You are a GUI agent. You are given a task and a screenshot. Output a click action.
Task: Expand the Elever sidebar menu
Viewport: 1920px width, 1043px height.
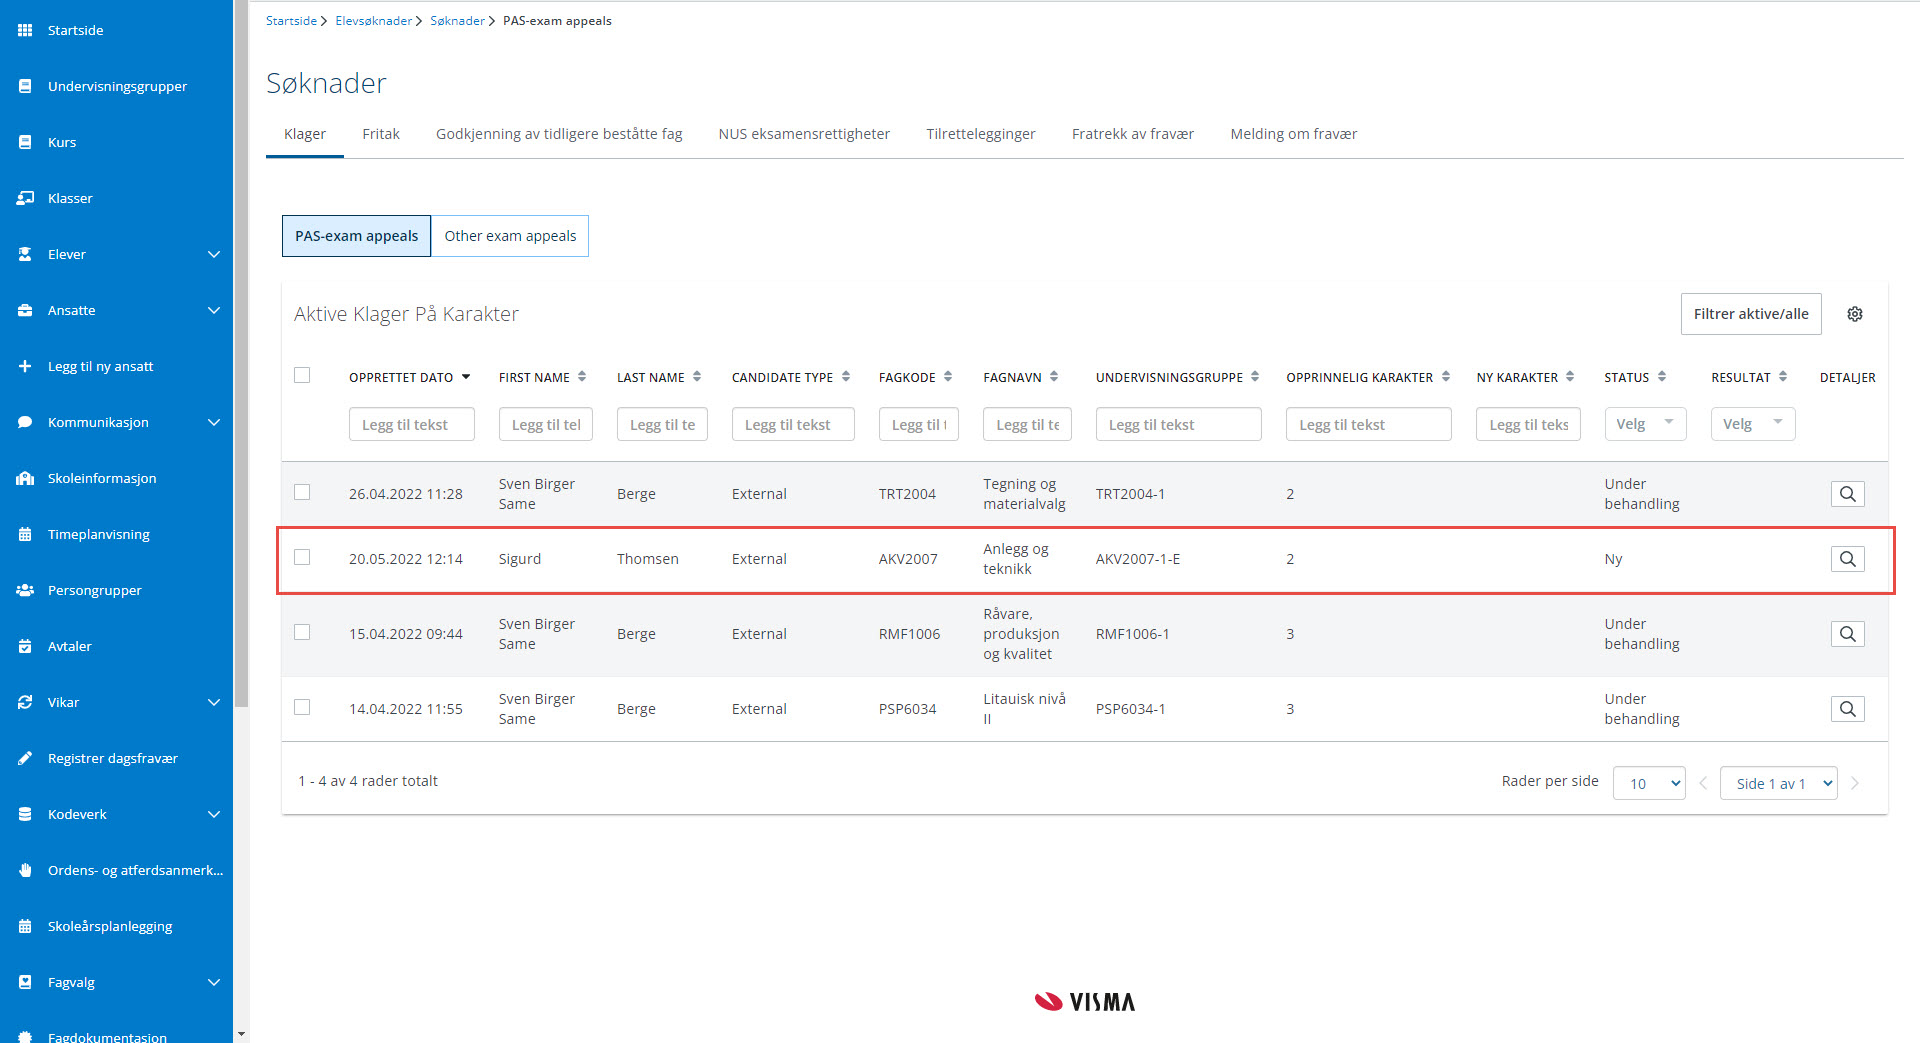(213, 254)
